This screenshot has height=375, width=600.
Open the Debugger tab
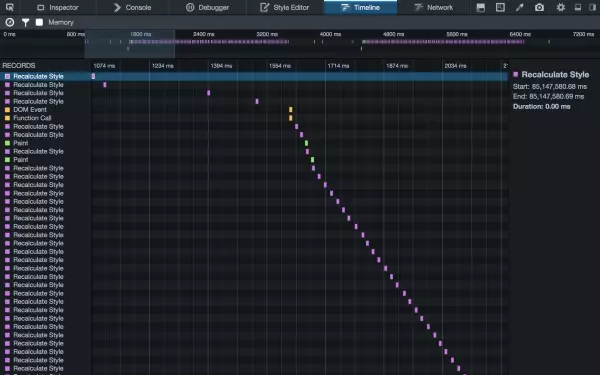tap(207, 7)
